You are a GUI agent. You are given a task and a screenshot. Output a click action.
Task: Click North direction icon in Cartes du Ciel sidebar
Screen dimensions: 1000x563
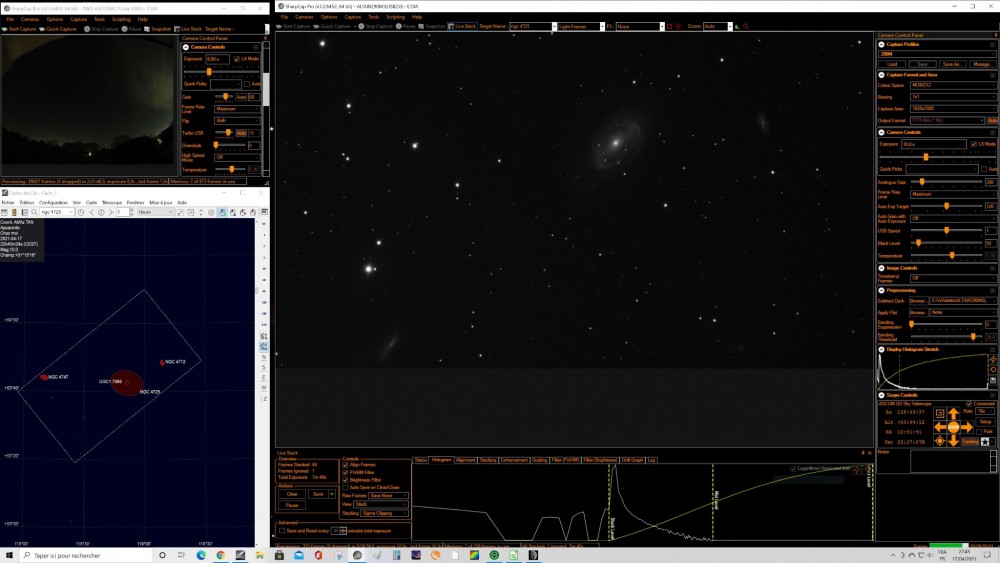pyautogui.click(x=263, y=357)
